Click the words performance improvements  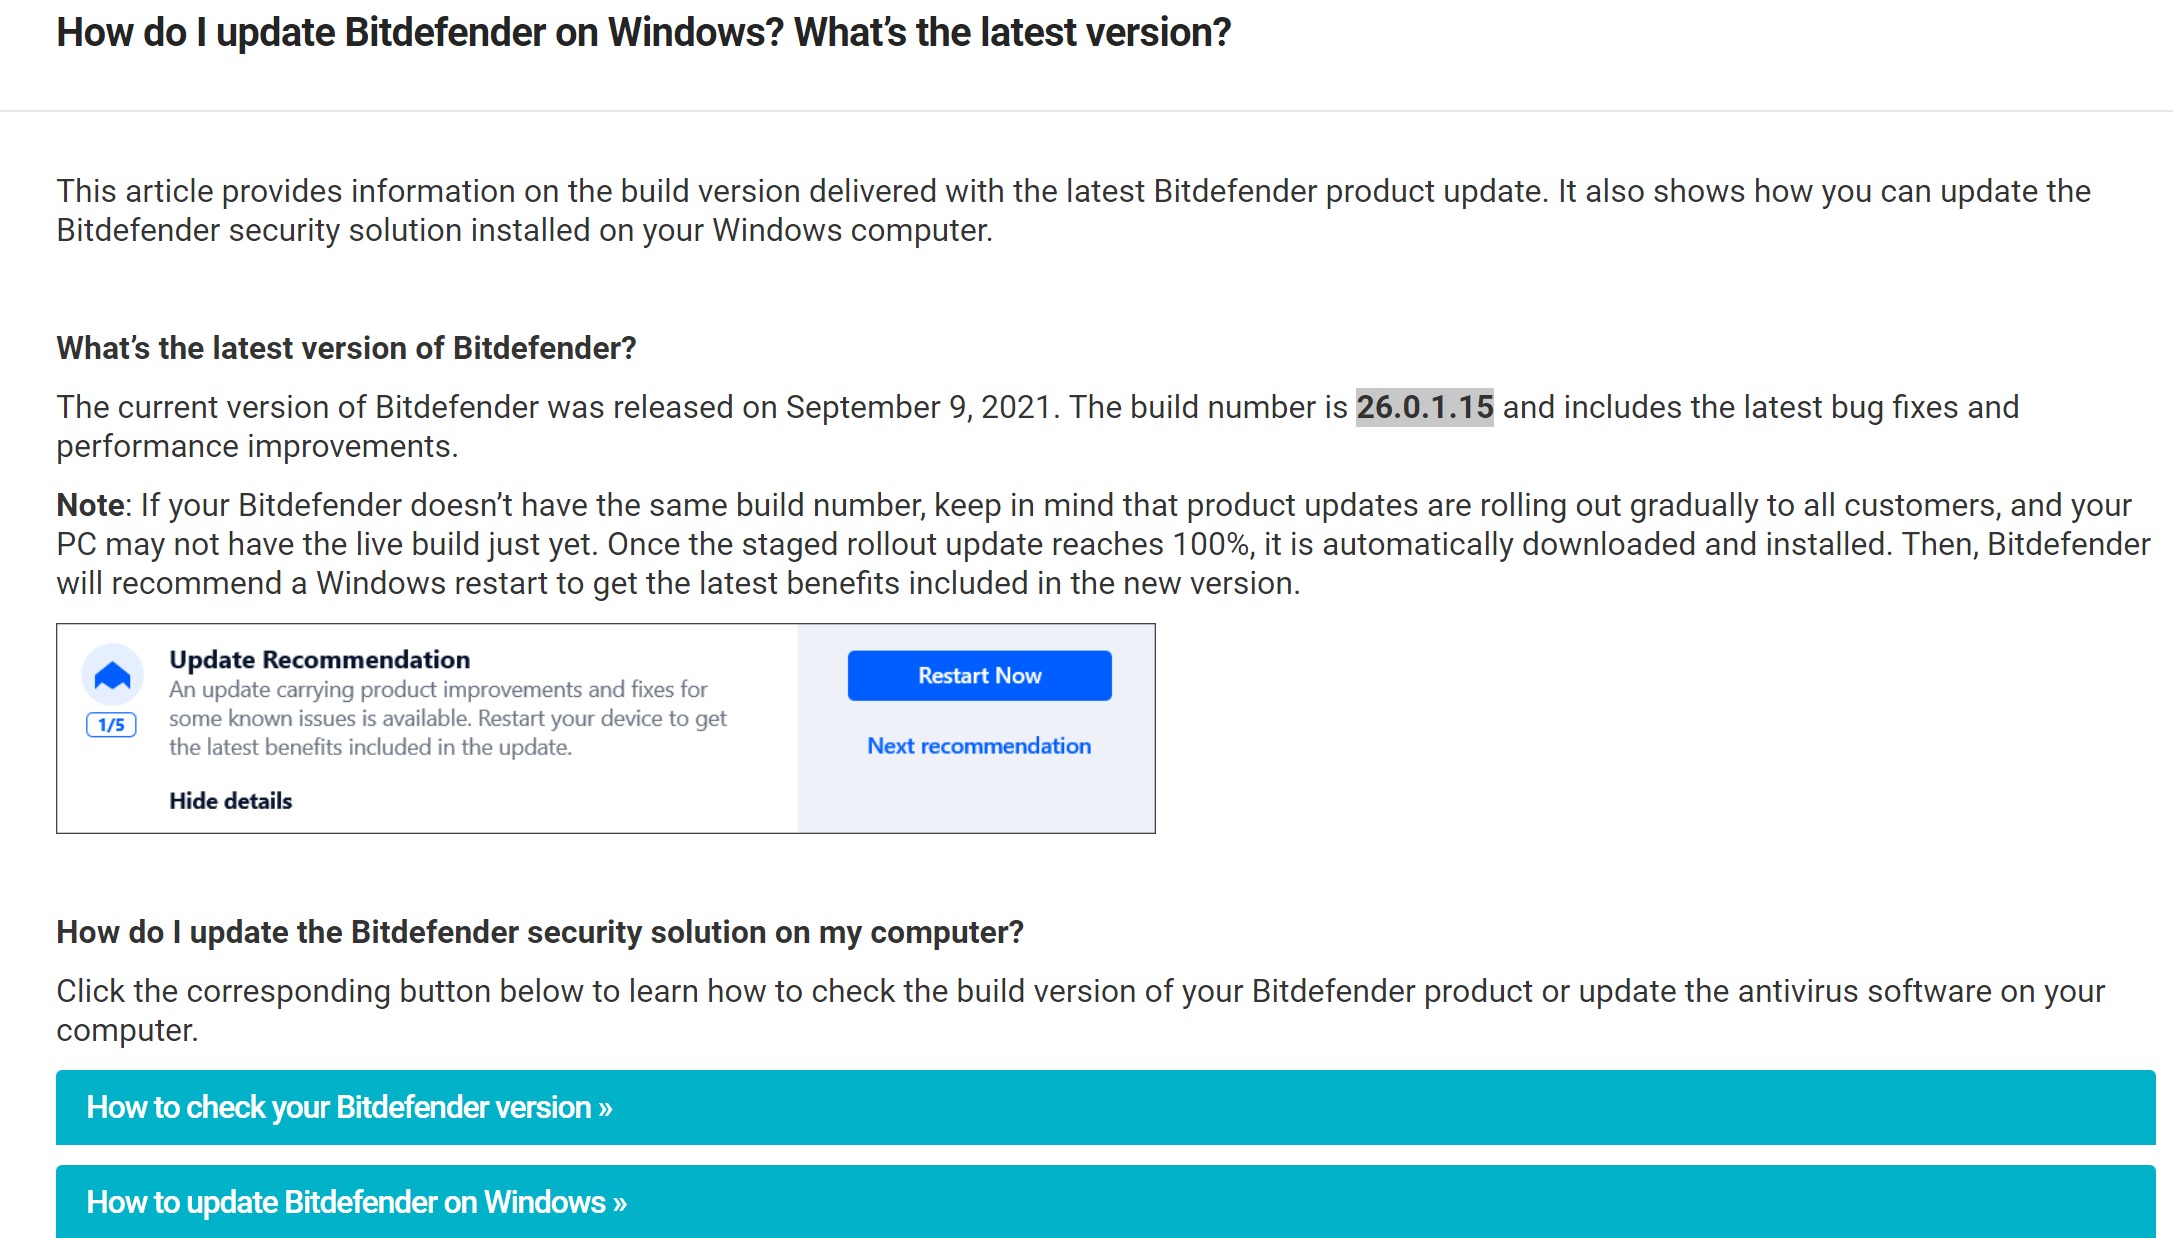(256, 446)
